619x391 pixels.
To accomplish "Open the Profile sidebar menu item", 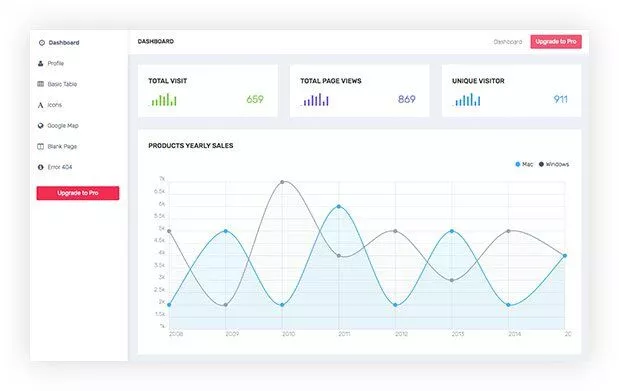I will coord(56,63).
